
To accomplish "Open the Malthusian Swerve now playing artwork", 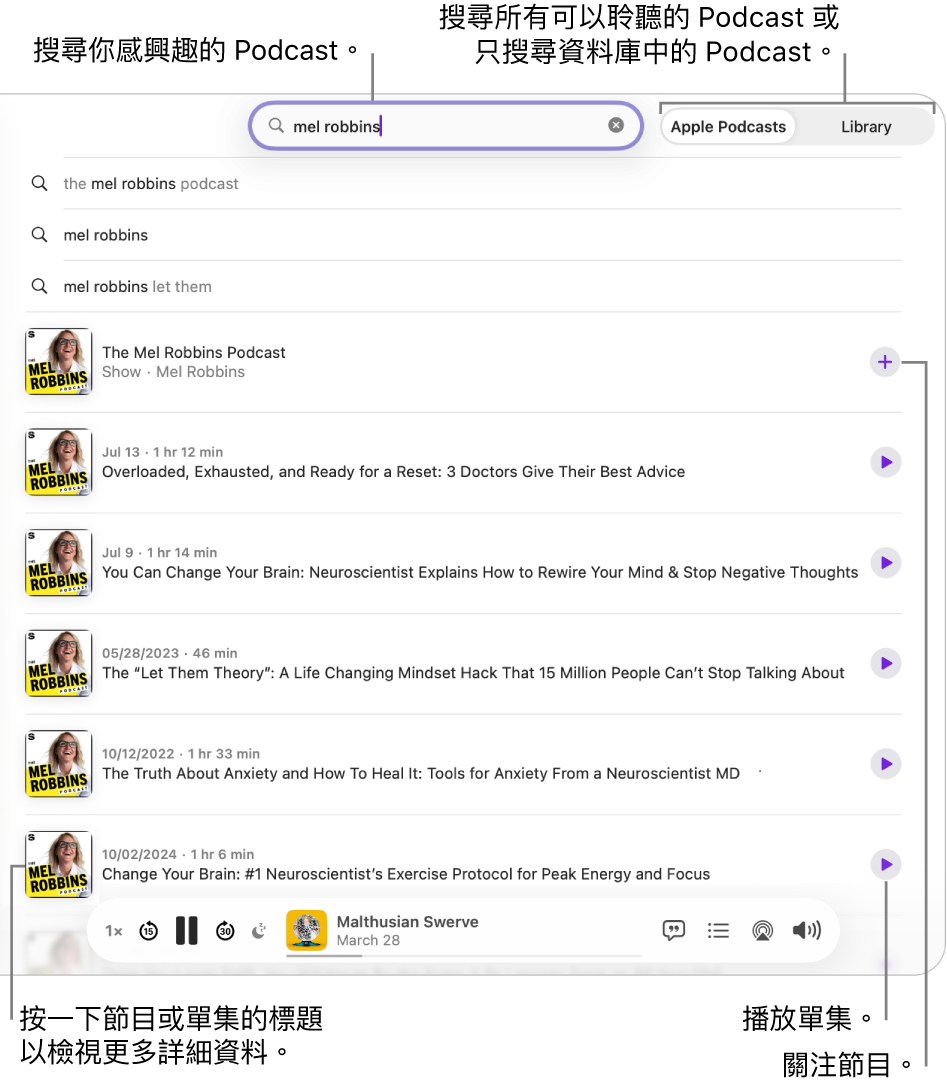I will [x=307, y=930].
